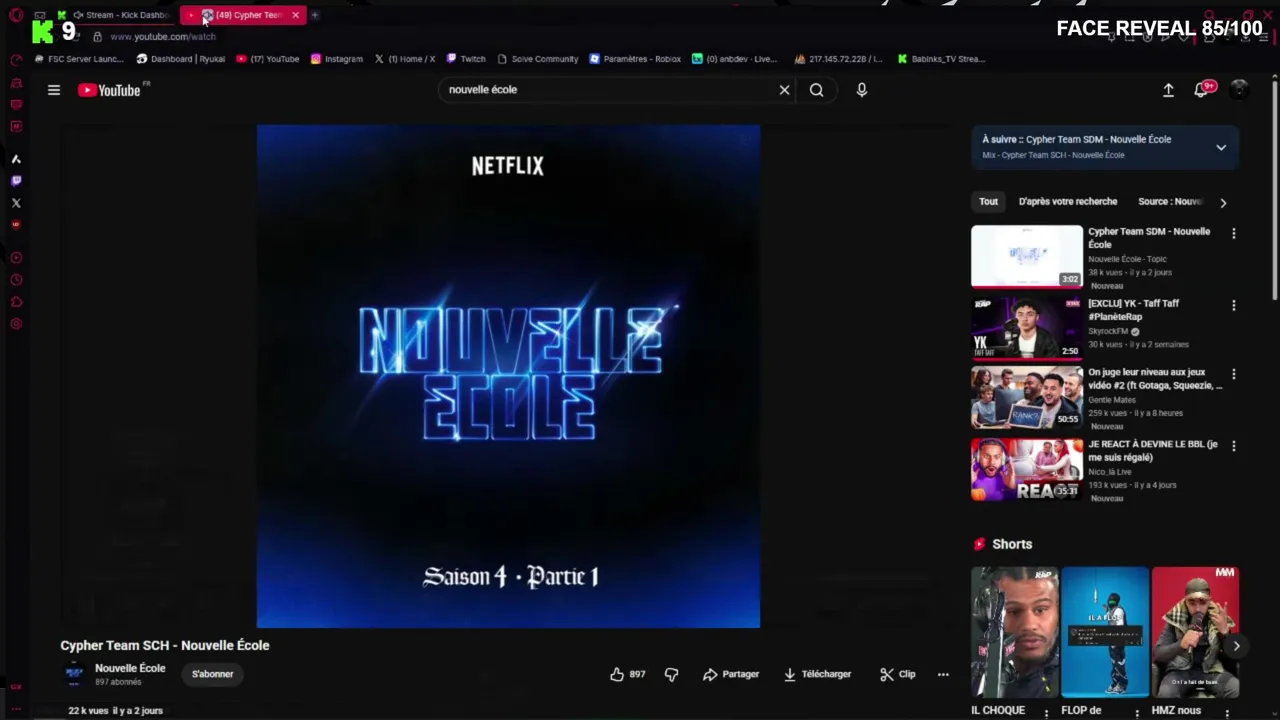Open options for DEVINE LE BBL video
Viewport: 1280px width, 720px height.
pyautogui.click(x=1233, y=446)
